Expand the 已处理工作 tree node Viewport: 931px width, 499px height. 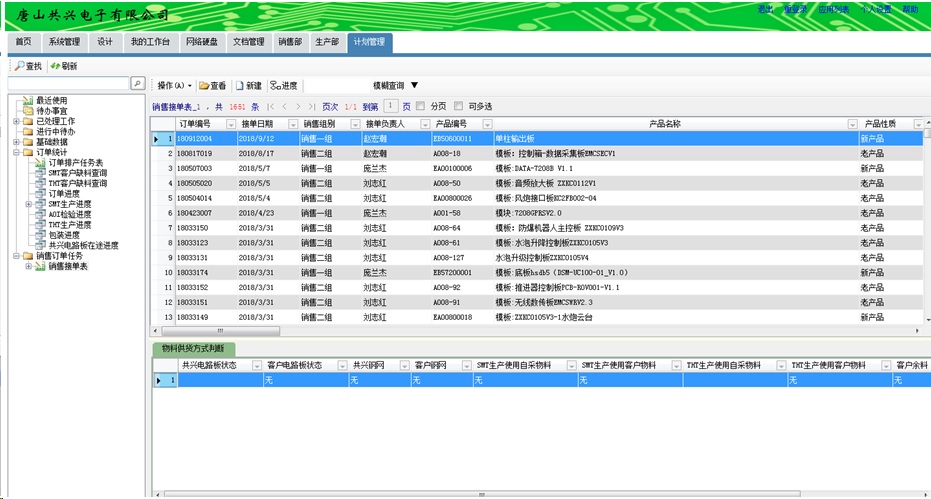[x=16, y=121]
